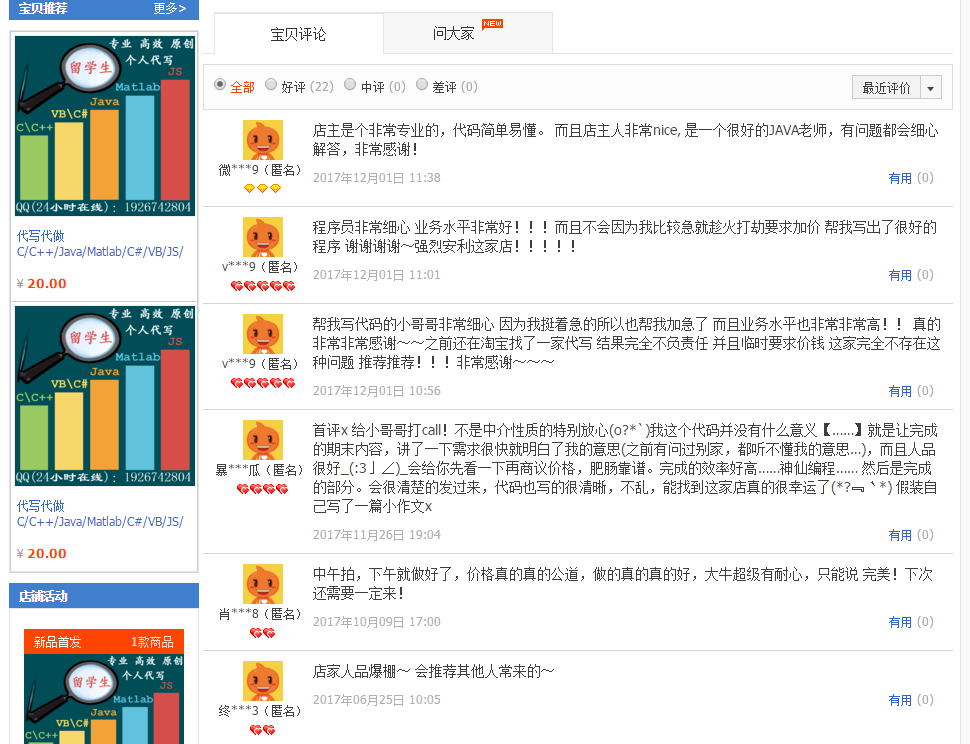Click the heart icons below 肖***8
The image size is (970, 744).
(x=264, y=633)
